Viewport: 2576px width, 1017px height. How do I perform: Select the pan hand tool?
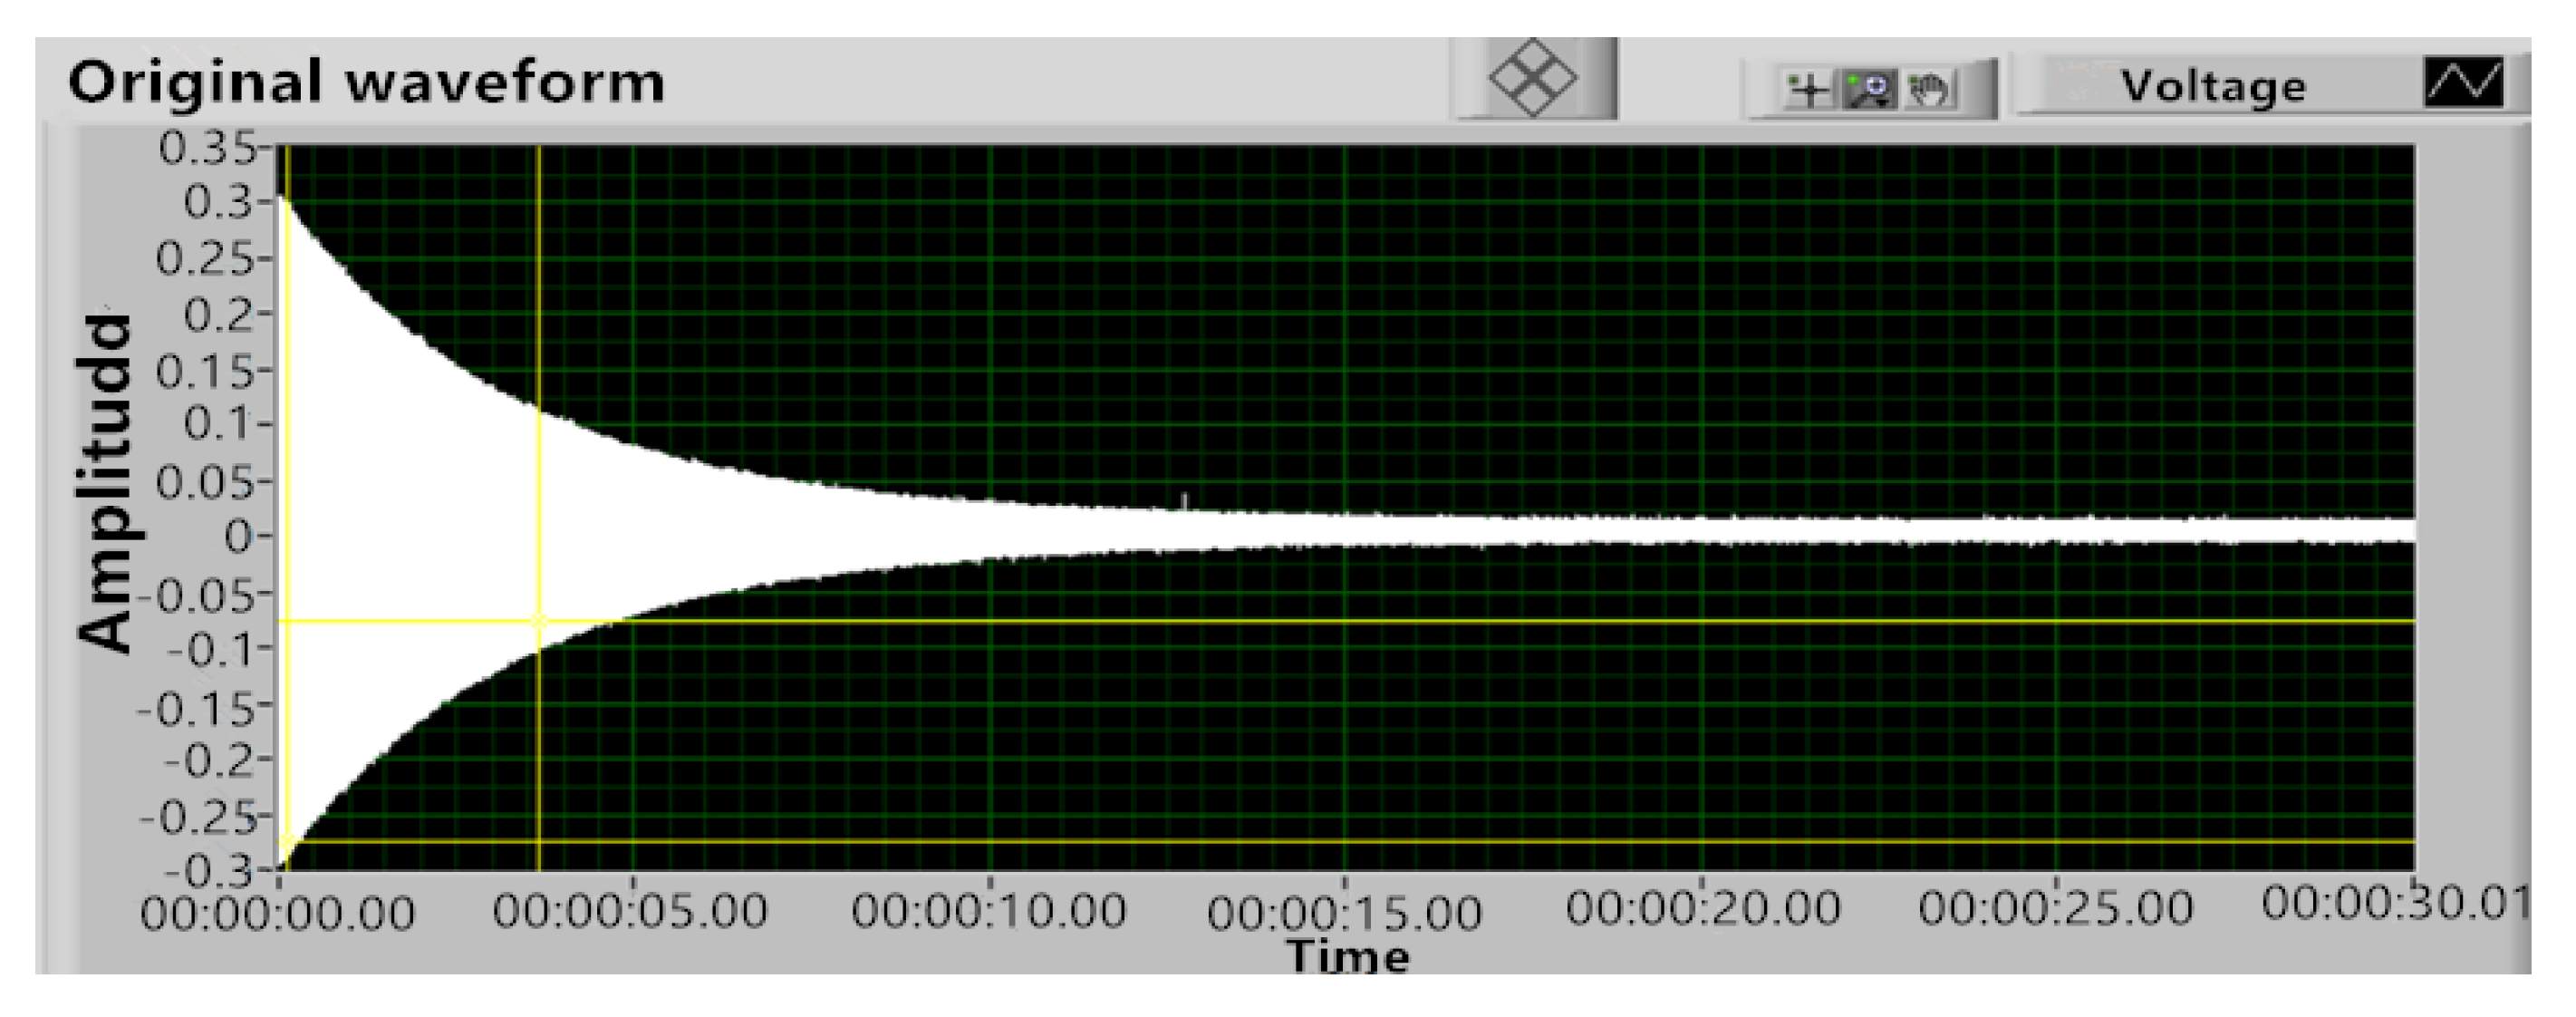[1930, 90]
